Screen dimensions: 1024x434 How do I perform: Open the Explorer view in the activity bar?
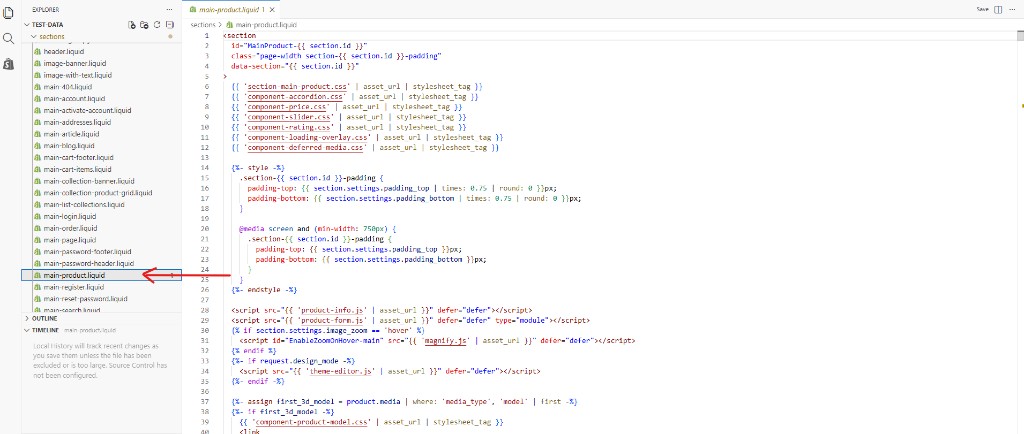[x=8, y=12]
